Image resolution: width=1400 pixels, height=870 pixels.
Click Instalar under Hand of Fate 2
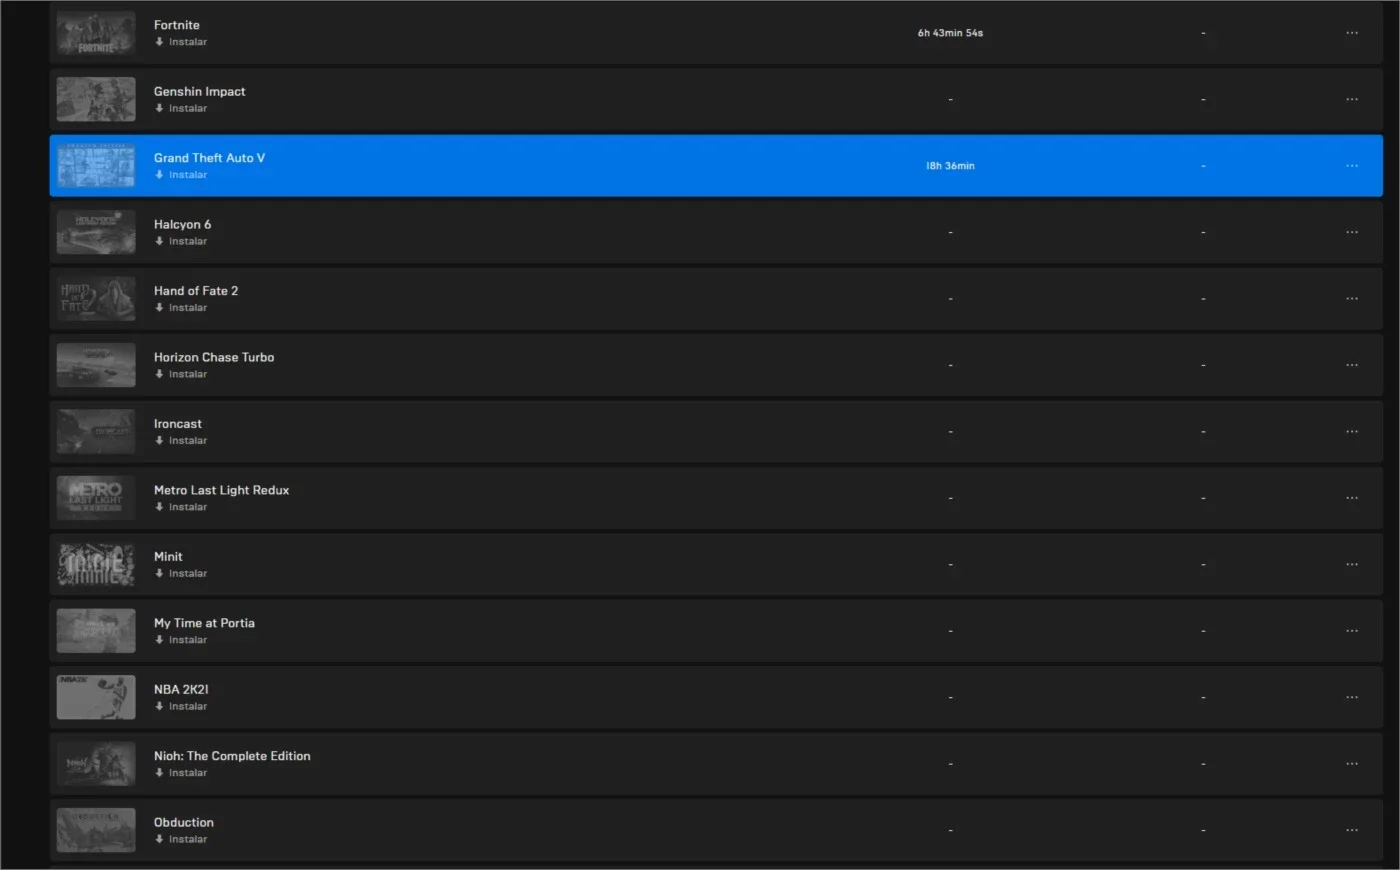181,308
